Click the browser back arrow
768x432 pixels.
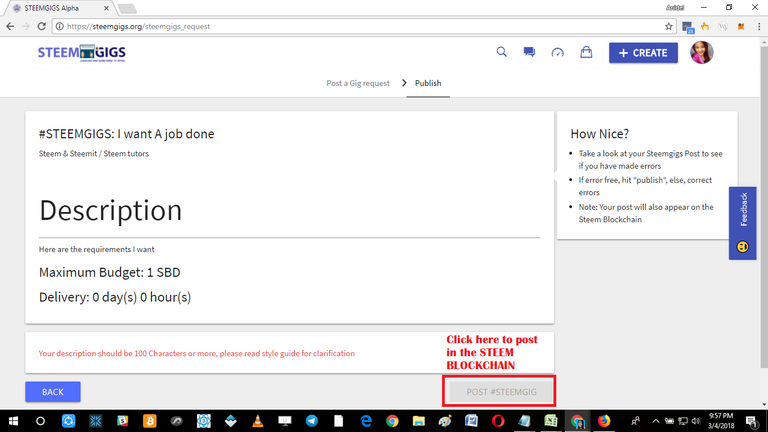coord(10,26)
